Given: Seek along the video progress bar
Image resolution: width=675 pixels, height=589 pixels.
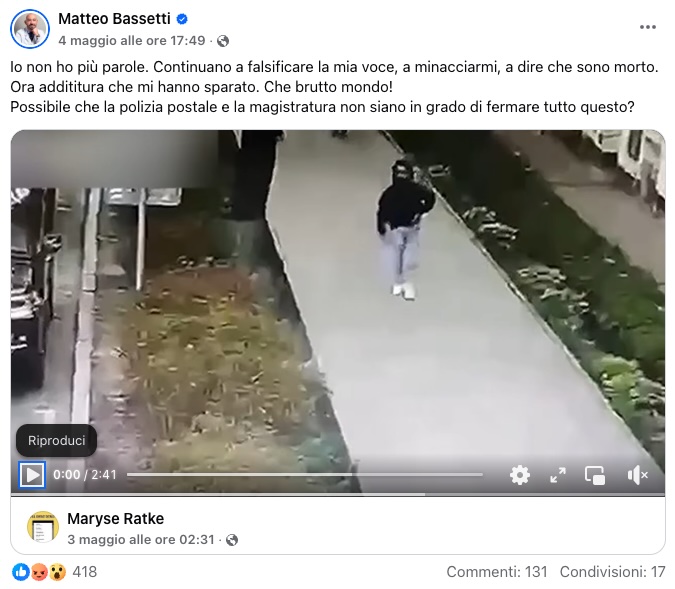Looking at the screenshot, I should [x=304, y=474].
